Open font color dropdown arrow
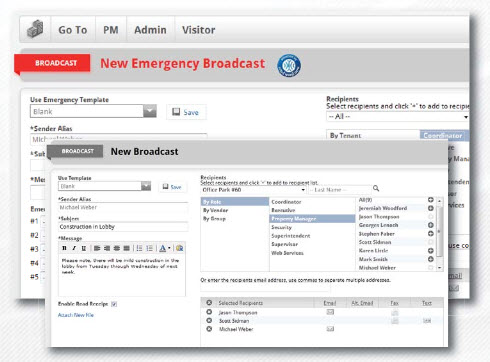Screen dimensions: 490x362 (169, 248)
